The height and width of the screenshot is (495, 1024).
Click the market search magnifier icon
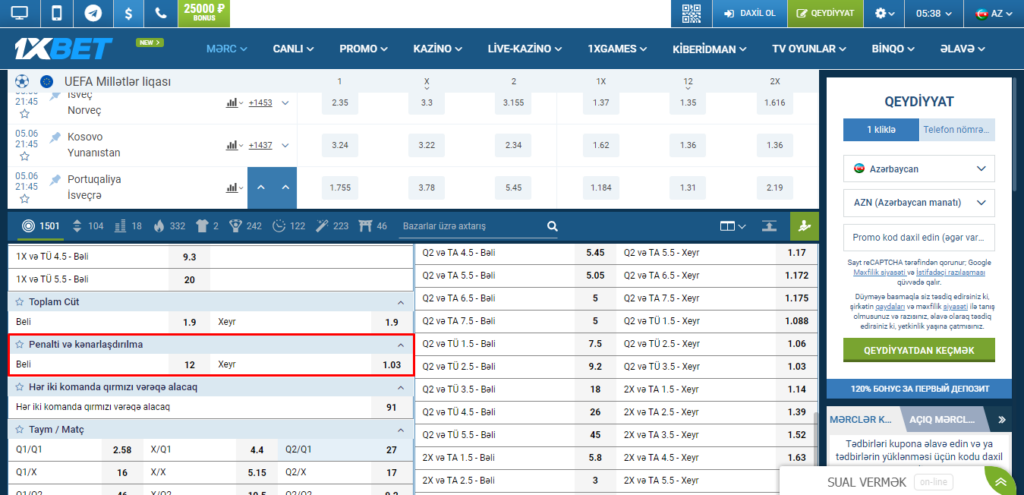(552, 226)
